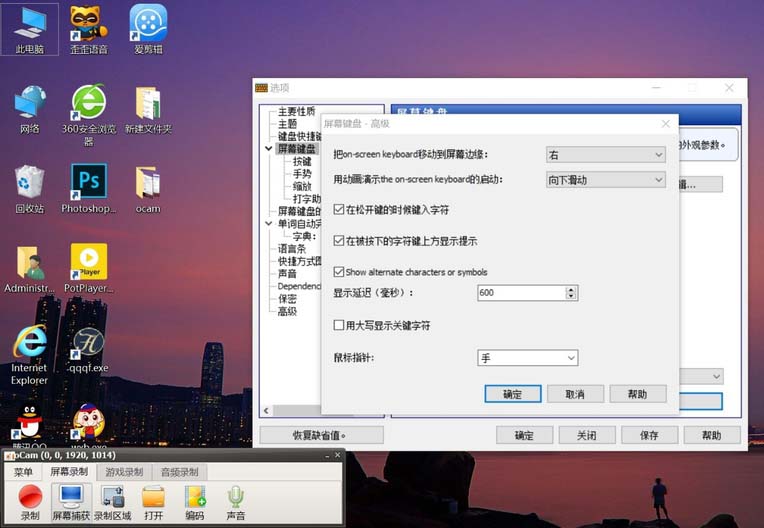Select 语言条 in the options tree
This screenshot has height=528, width=764.
[x=292, y=249]
